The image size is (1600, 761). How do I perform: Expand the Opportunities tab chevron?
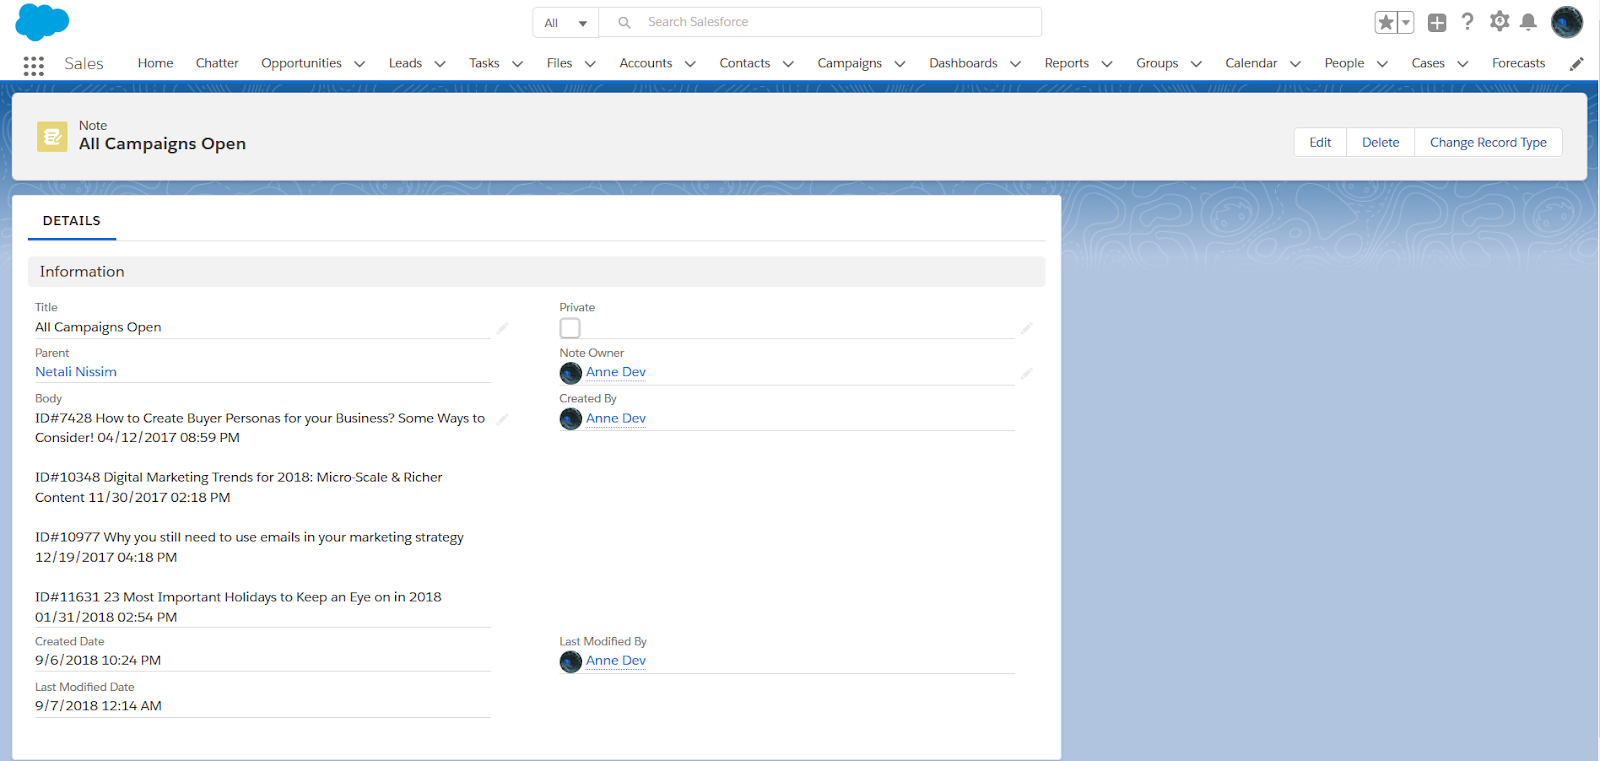click(x=360, y=64)
